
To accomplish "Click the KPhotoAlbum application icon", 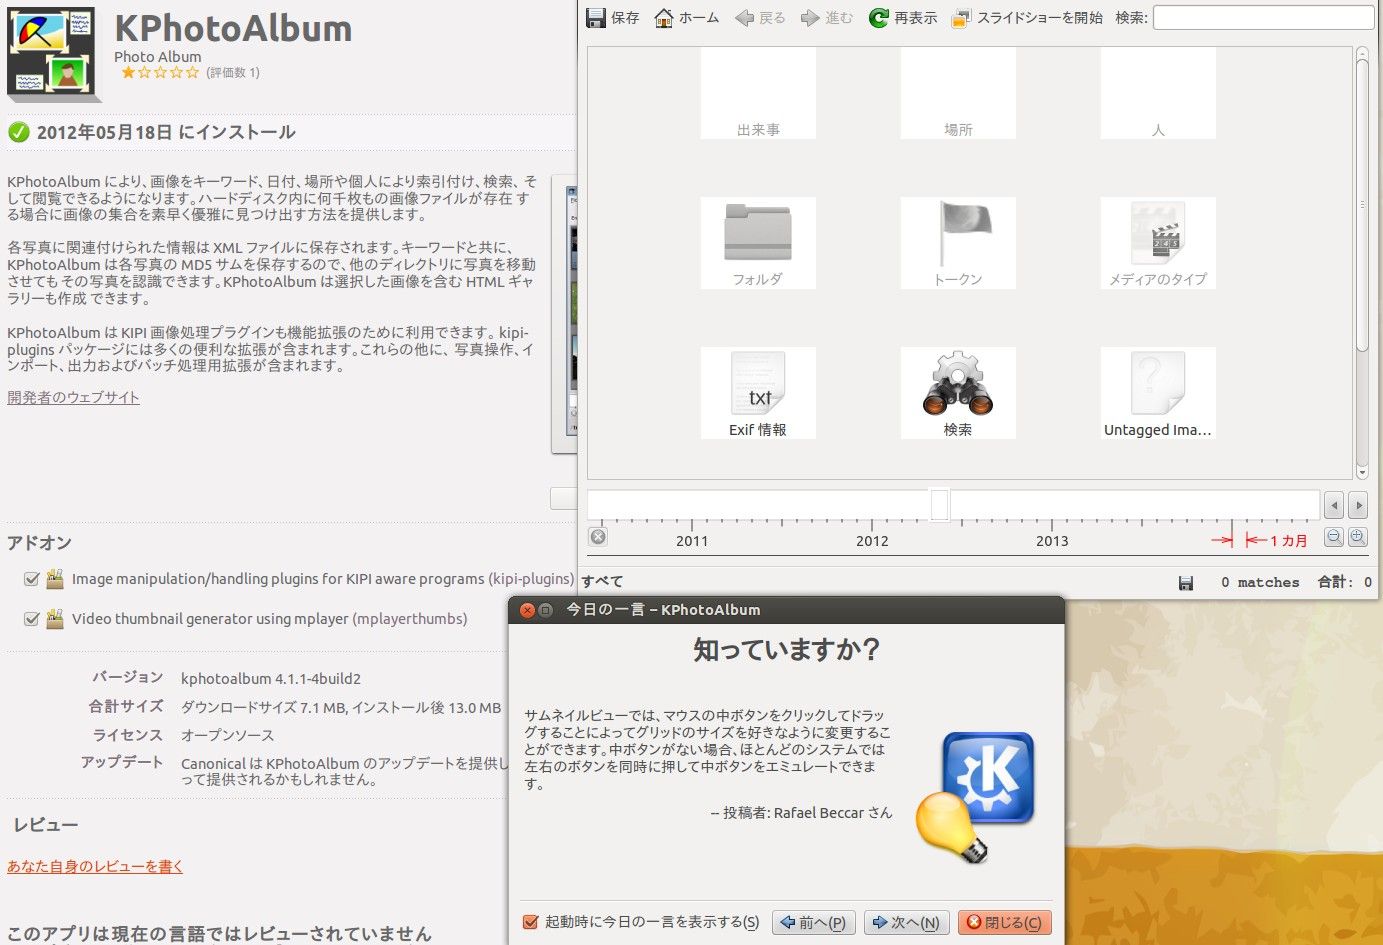I will tap(52, 53).
